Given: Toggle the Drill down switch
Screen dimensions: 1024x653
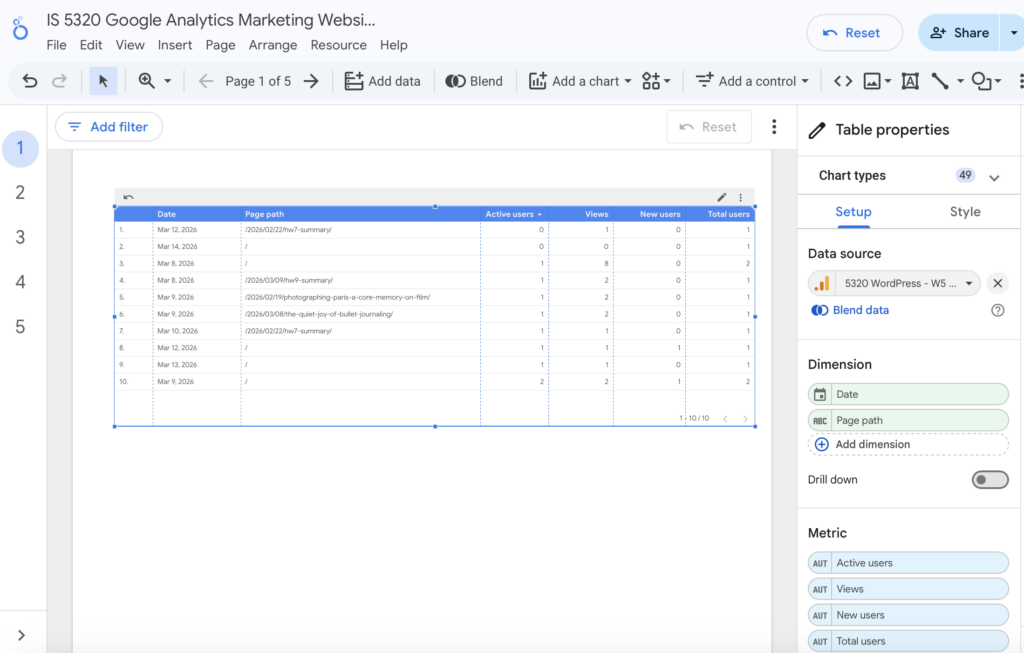Looking at the screenshot, I should (x=990, y=480).
